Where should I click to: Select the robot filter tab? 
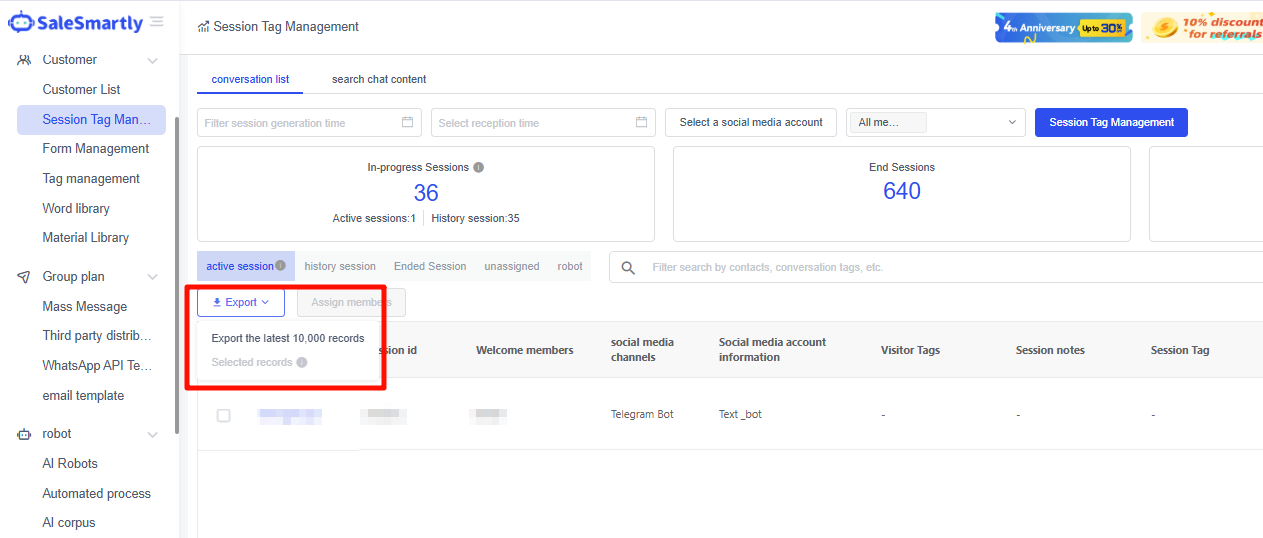[570, 266]
